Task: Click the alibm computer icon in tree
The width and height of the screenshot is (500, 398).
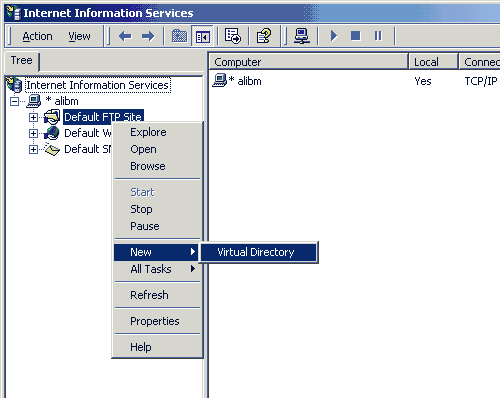Action: tap(34, 101)
